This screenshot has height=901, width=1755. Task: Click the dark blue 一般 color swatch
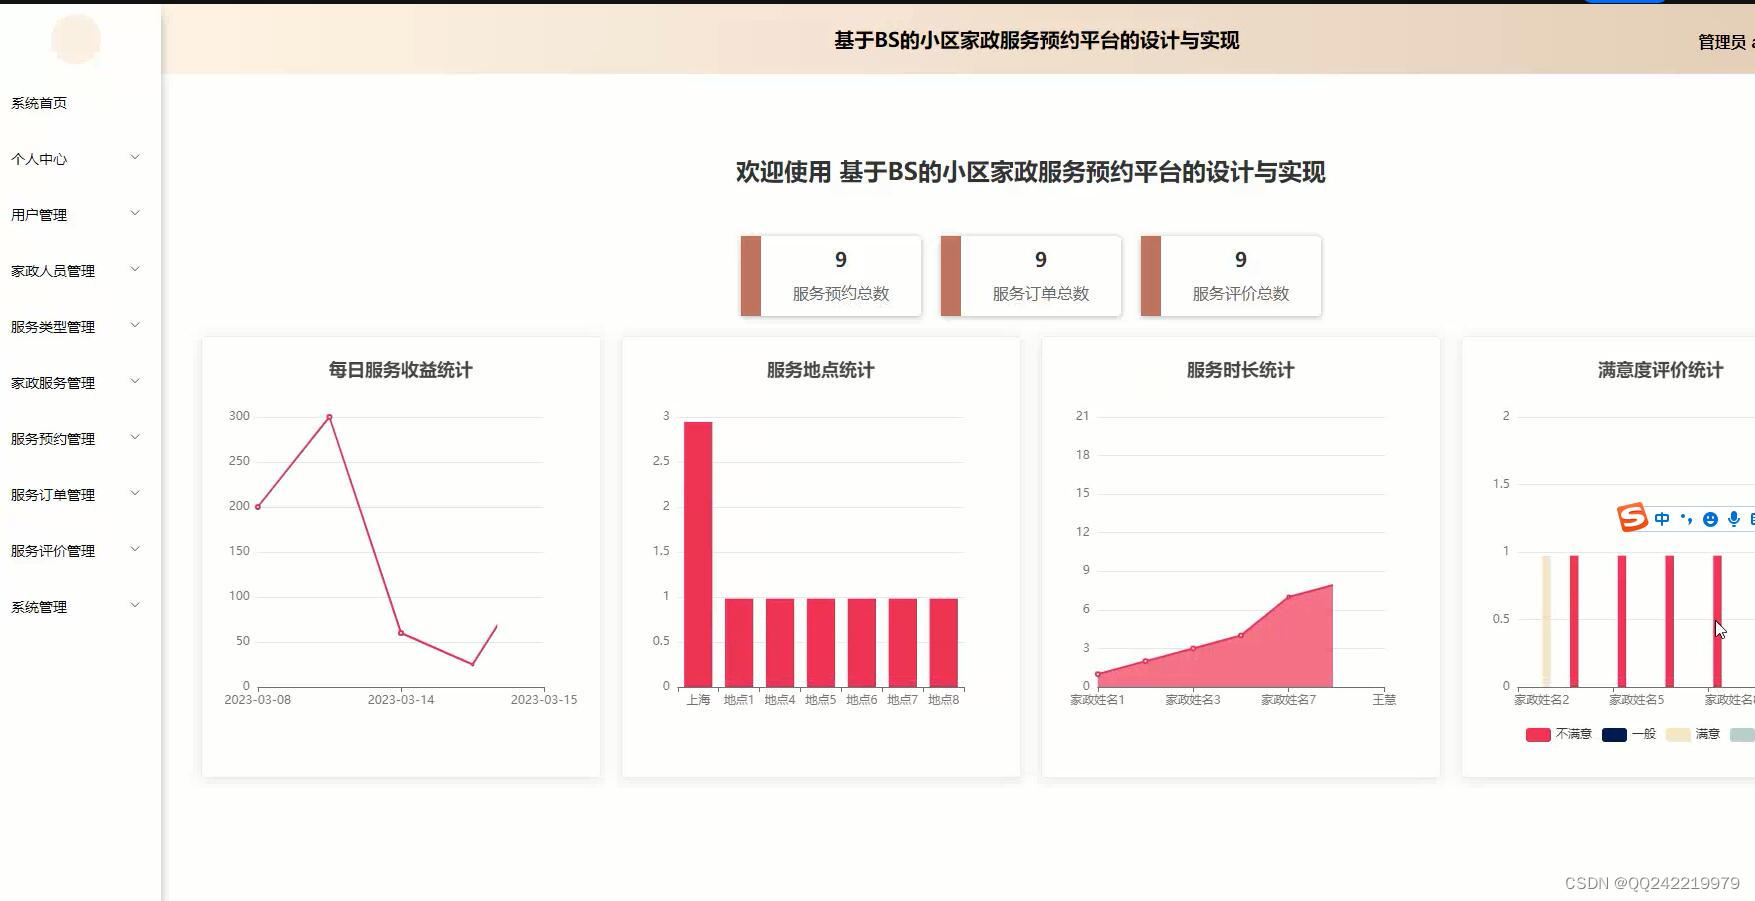[1613, 734]
